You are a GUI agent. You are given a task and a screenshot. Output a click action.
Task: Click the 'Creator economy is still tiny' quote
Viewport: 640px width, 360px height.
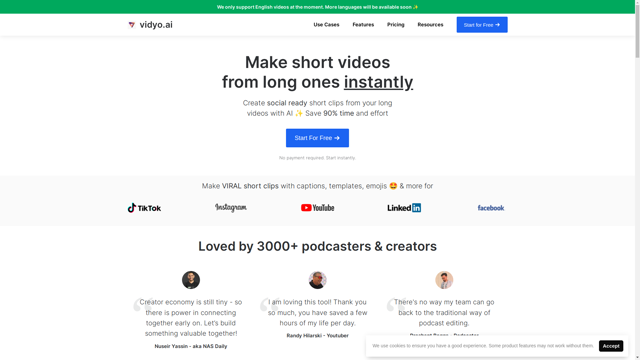point(191,318)
